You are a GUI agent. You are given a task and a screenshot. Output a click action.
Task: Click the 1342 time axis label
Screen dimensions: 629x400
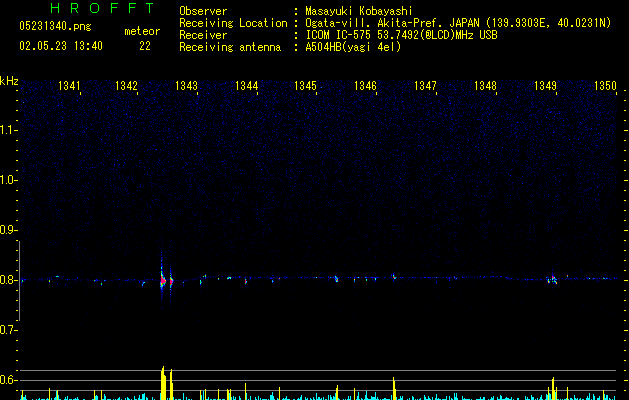pyautogui.click(x=126, y=86)
